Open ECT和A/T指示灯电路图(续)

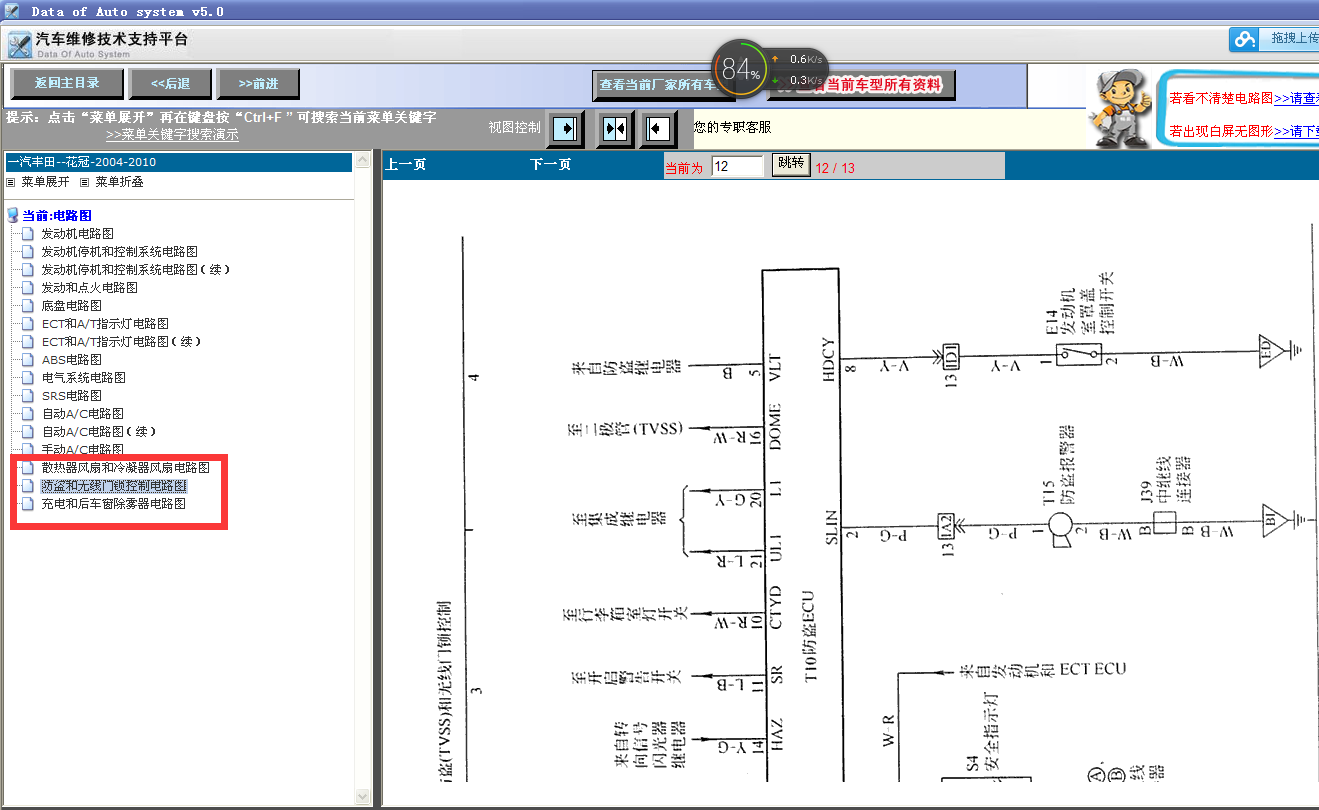pos(121,341)
